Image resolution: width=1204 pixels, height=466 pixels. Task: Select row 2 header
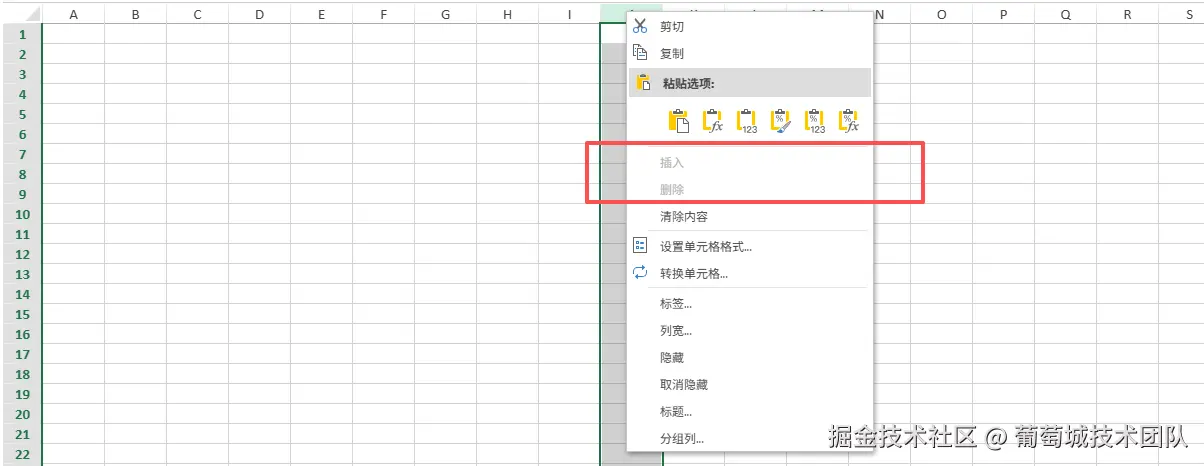point(21,54)
